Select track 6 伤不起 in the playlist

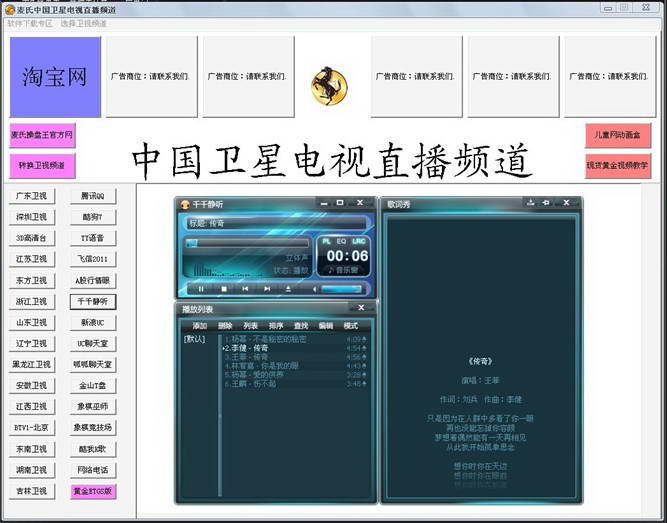point(294,384)
